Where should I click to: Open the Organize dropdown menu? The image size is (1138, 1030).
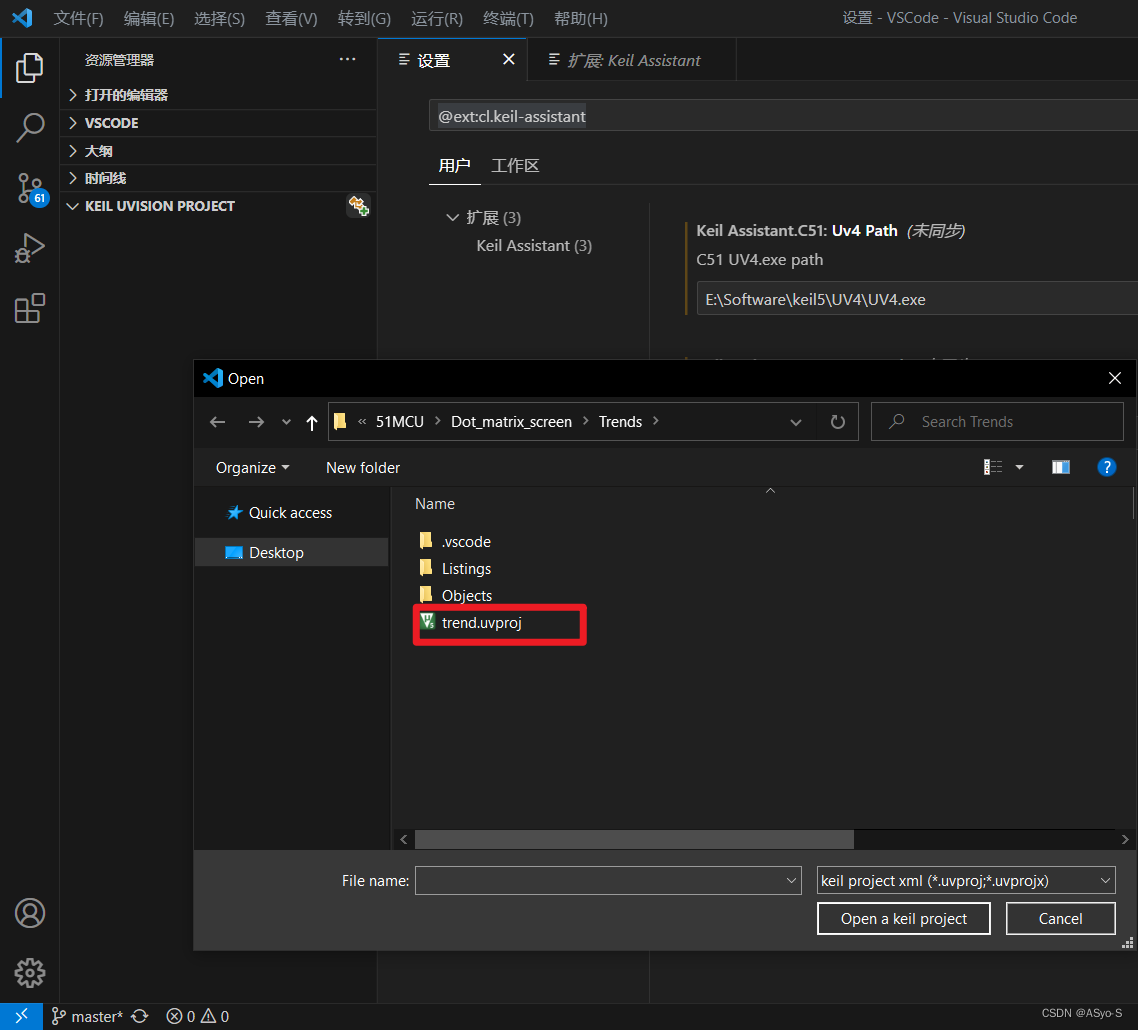point(252,467)
